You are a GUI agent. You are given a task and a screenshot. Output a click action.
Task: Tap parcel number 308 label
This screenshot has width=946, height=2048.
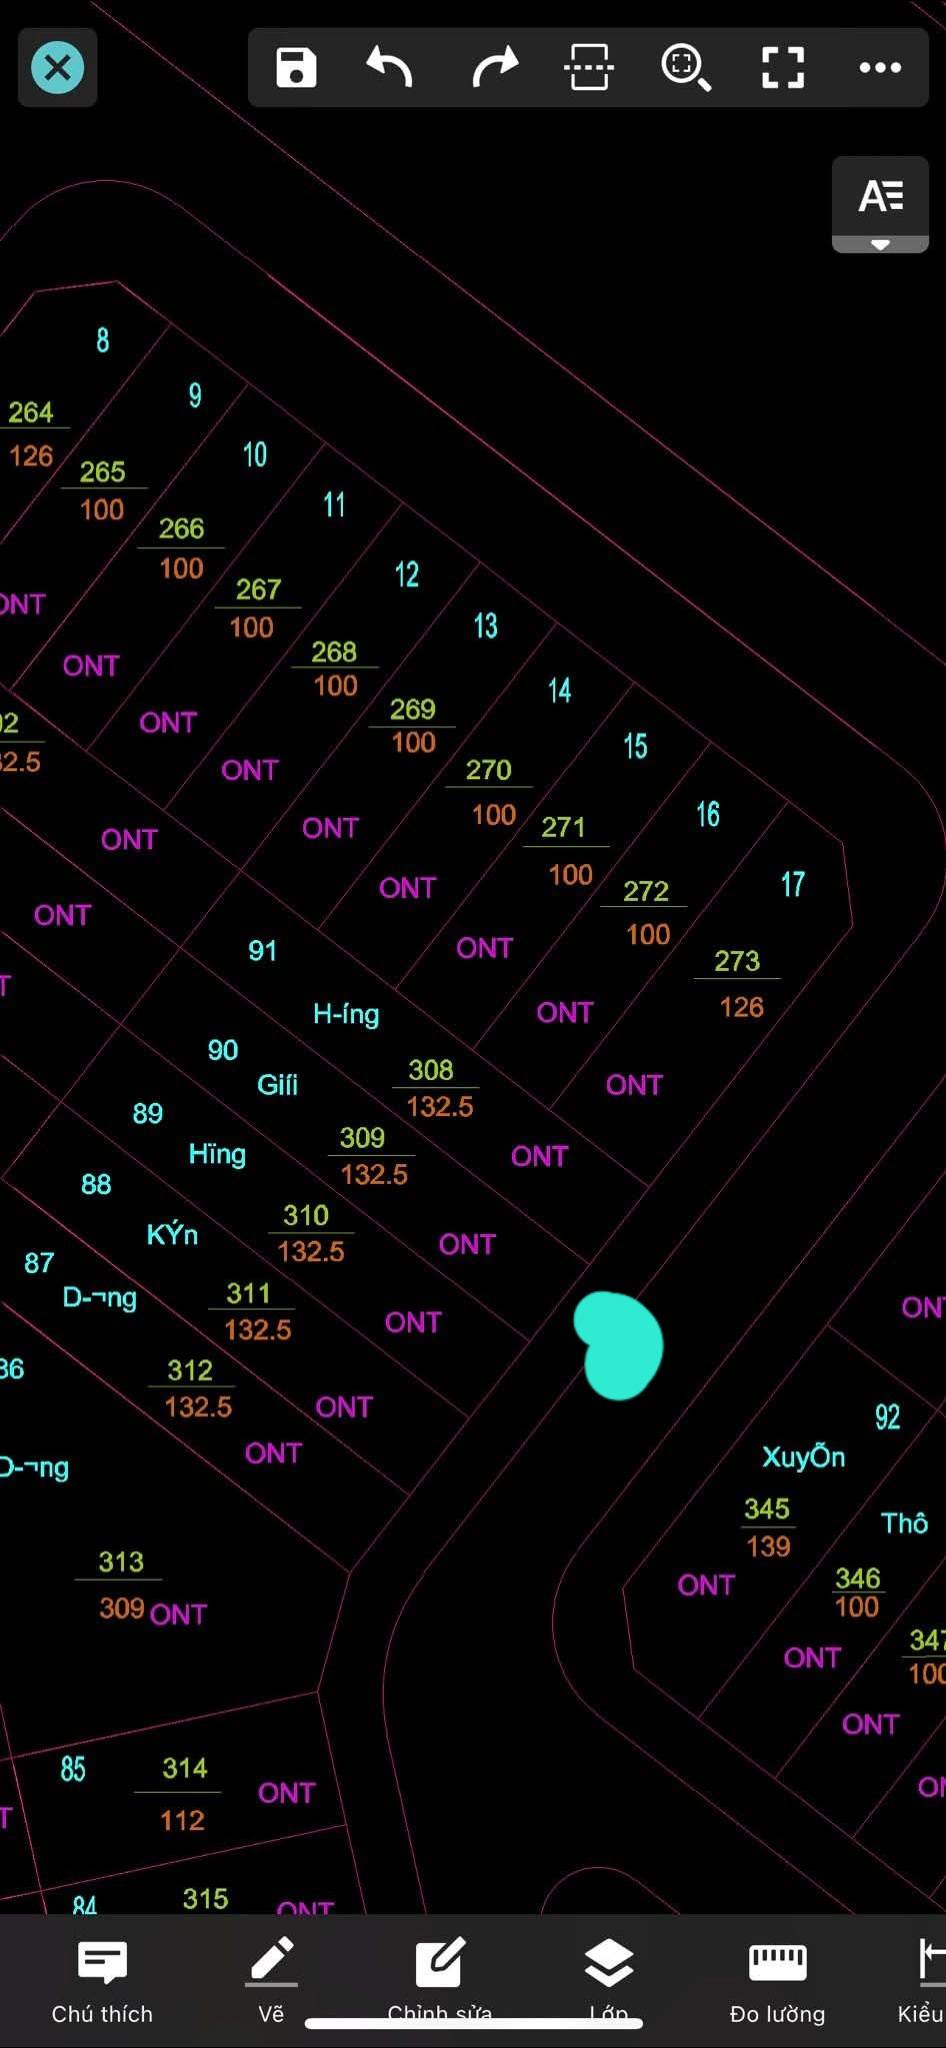click(431, 1070)
